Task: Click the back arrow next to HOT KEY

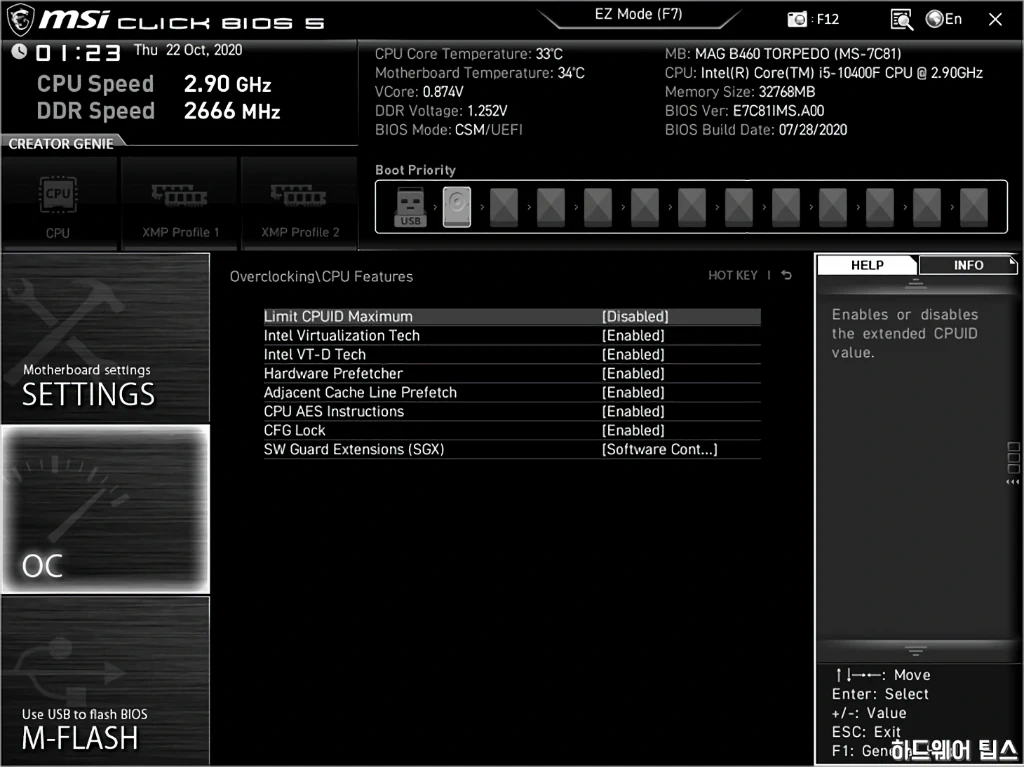Action: tap(787, 276)
